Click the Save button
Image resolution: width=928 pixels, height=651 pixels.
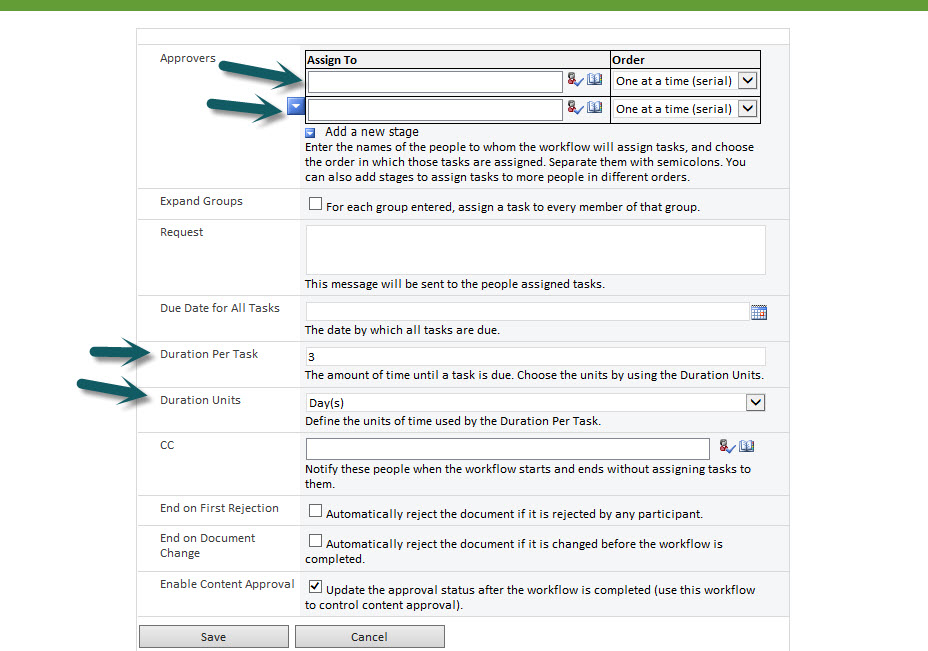(x=214, y=637)
